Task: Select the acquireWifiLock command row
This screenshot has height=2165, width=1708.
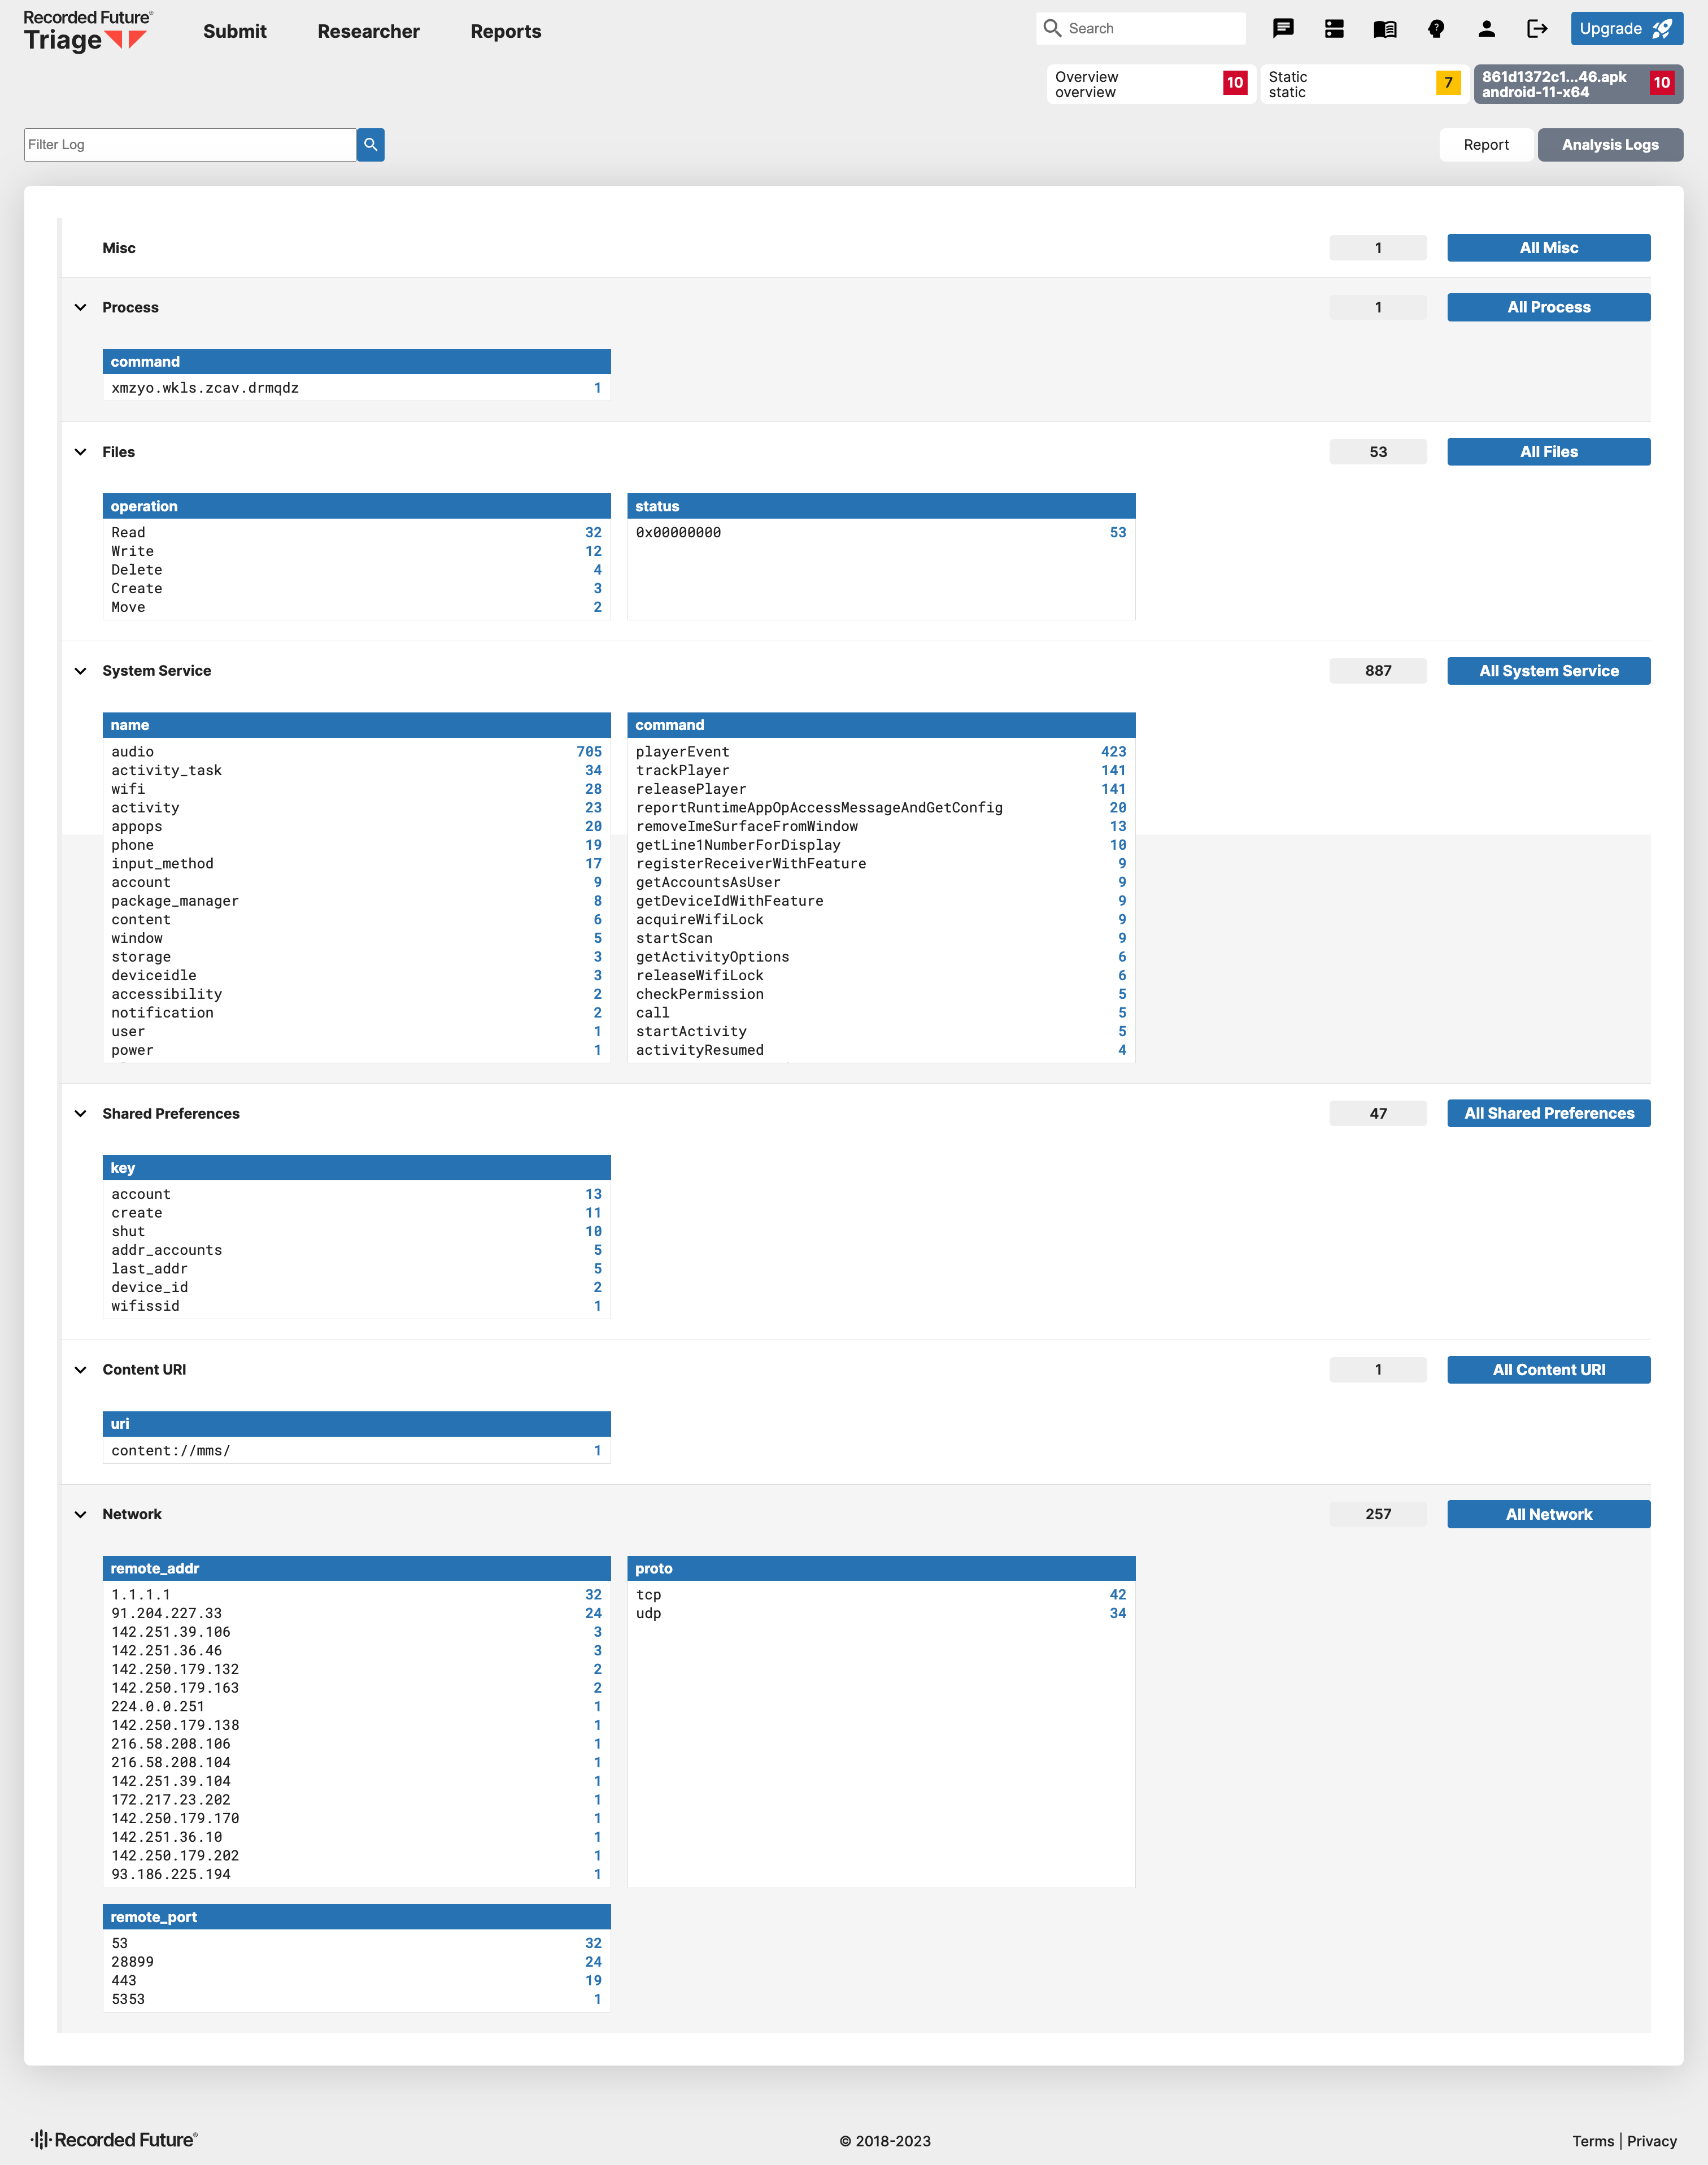Action: point(881,920)
